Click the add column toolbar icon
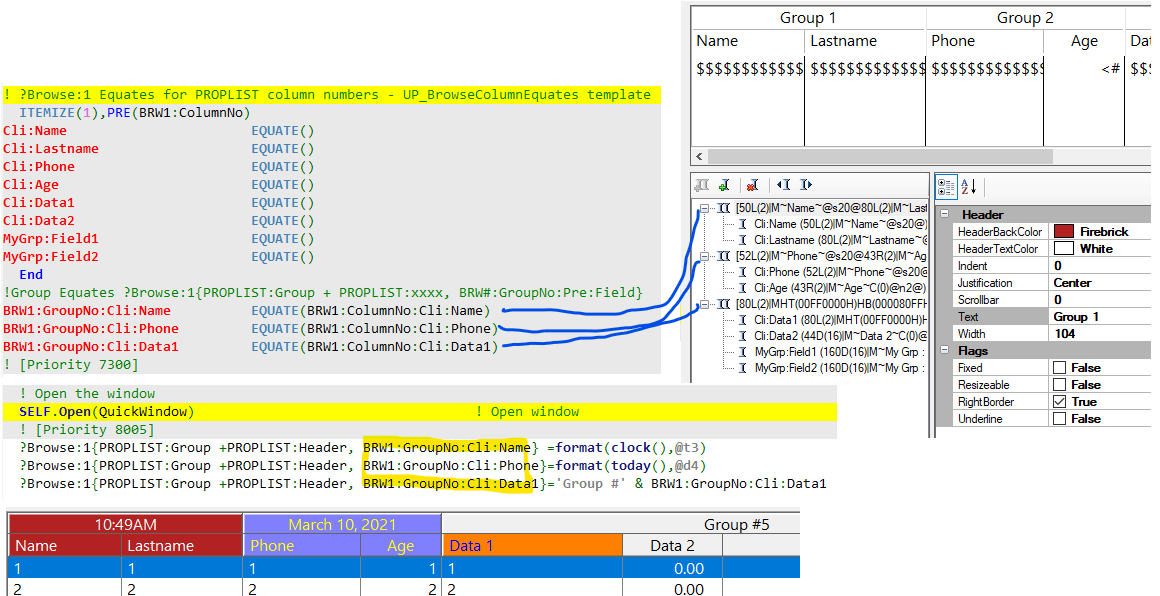This screenshot has width=1160, height=596. click(x=724, y=185)
